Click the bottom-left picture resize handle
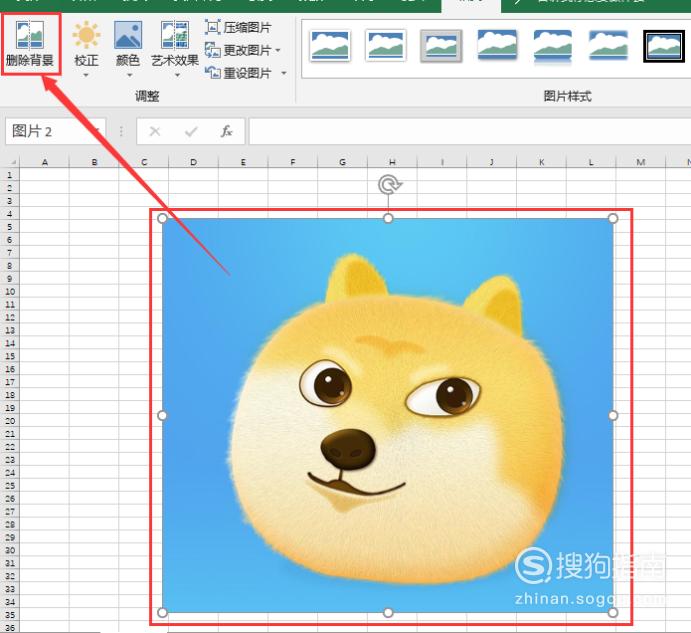The width and height of the screenshot is (691, 633). tap(162, 612)
